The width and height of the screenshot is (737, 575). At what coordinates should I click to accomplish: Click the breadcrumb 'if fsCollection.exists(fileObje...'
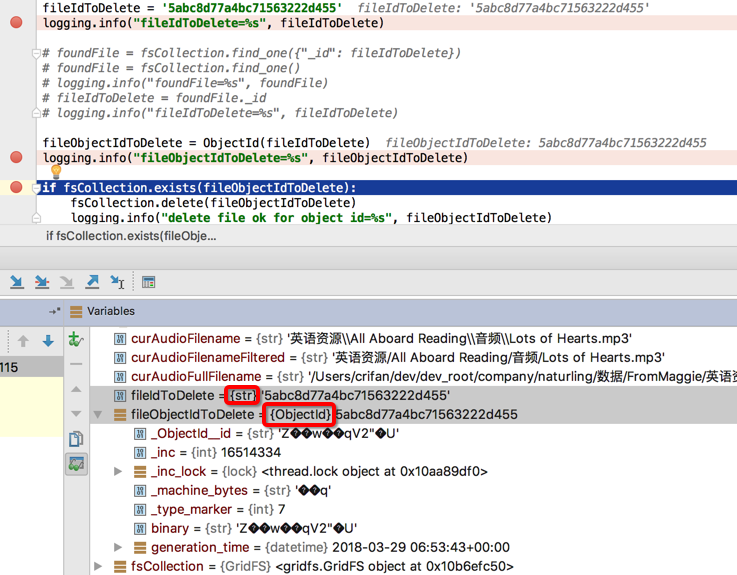[x=131, y=236]
